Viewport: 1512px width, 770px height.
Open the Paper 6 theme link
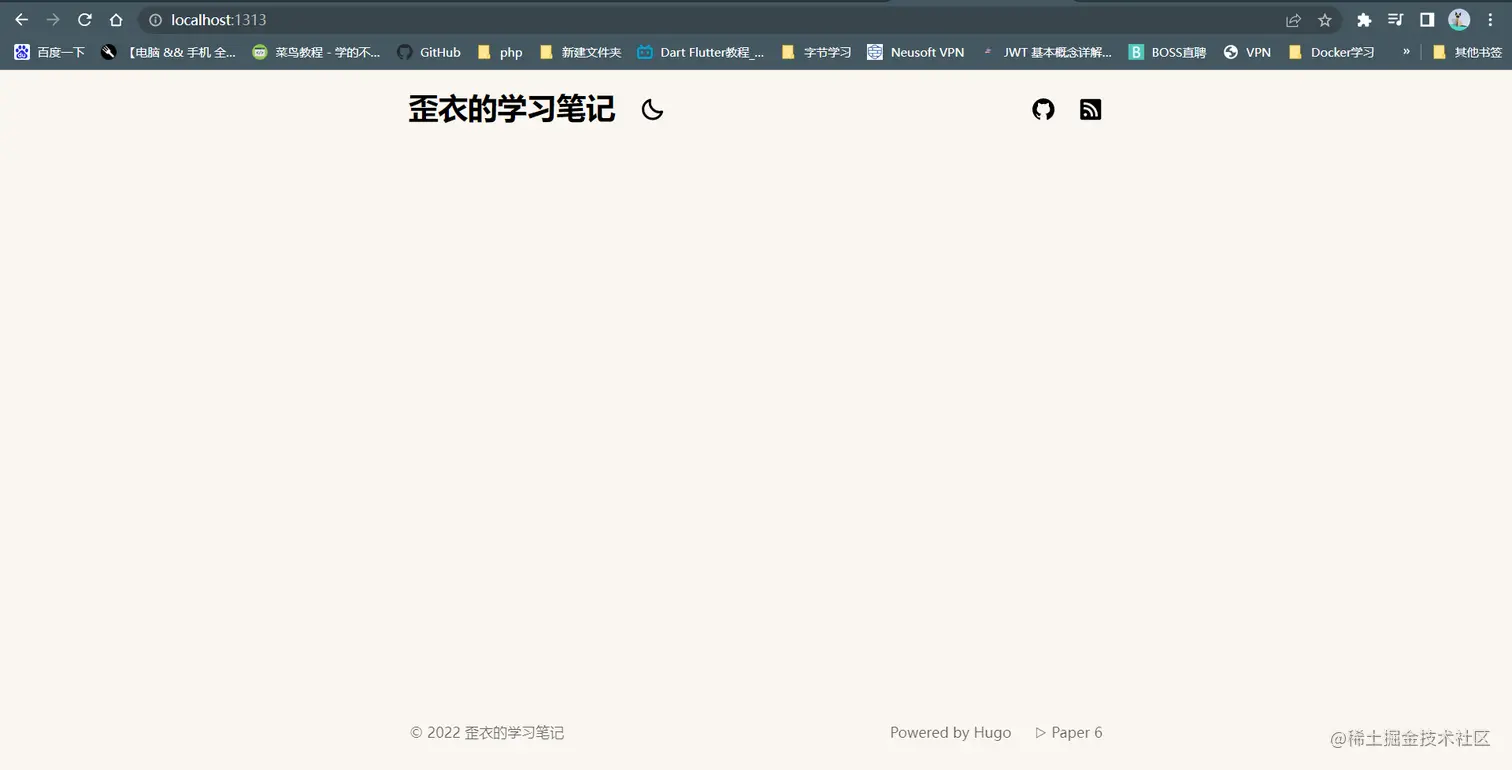(1075, 732)
